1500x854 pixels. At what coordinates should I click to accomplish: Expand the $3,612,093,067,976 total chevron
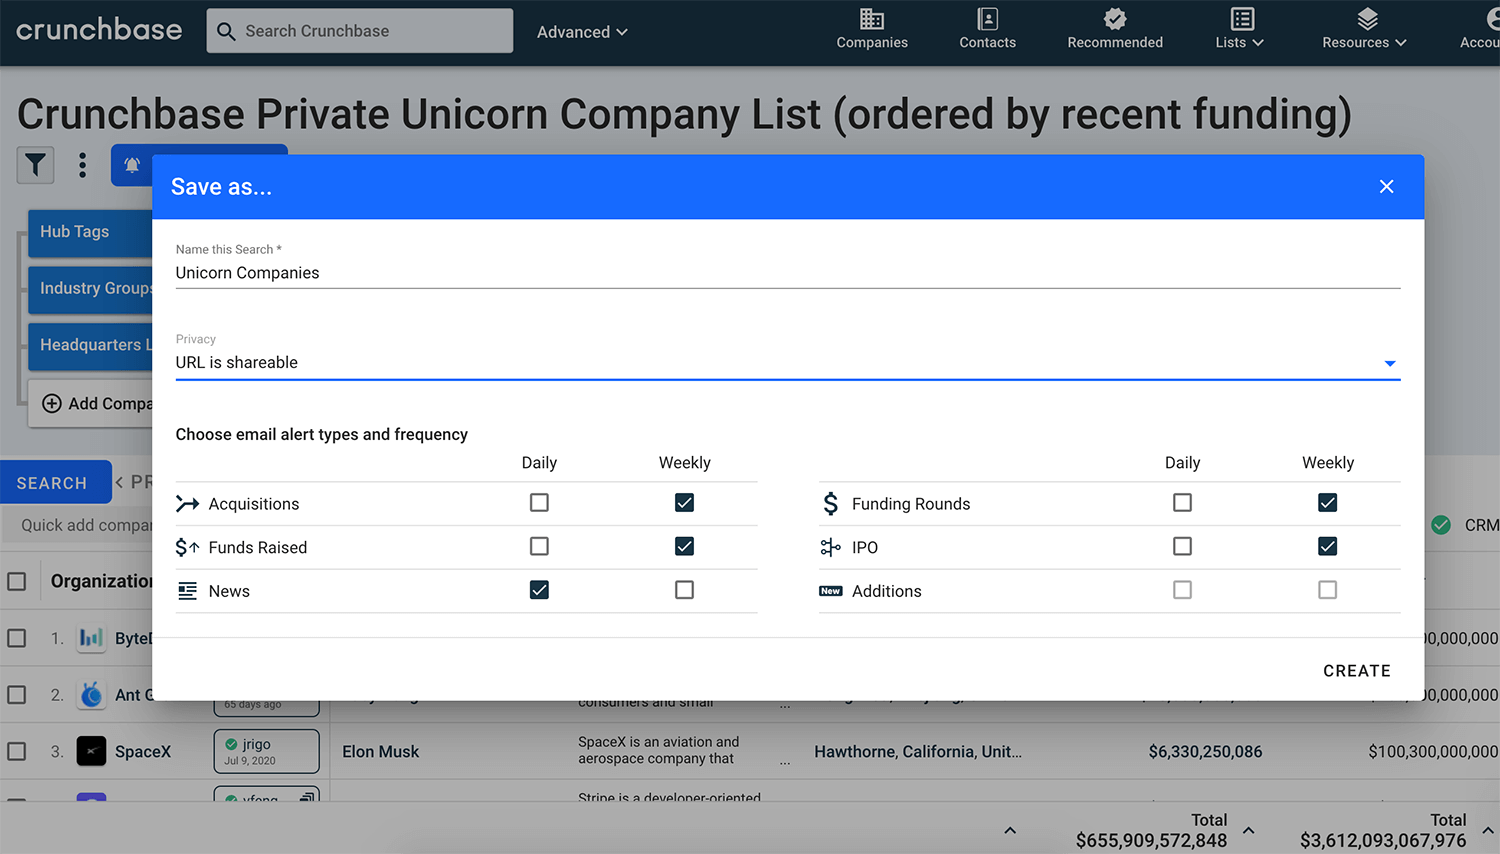[1488, 830]
